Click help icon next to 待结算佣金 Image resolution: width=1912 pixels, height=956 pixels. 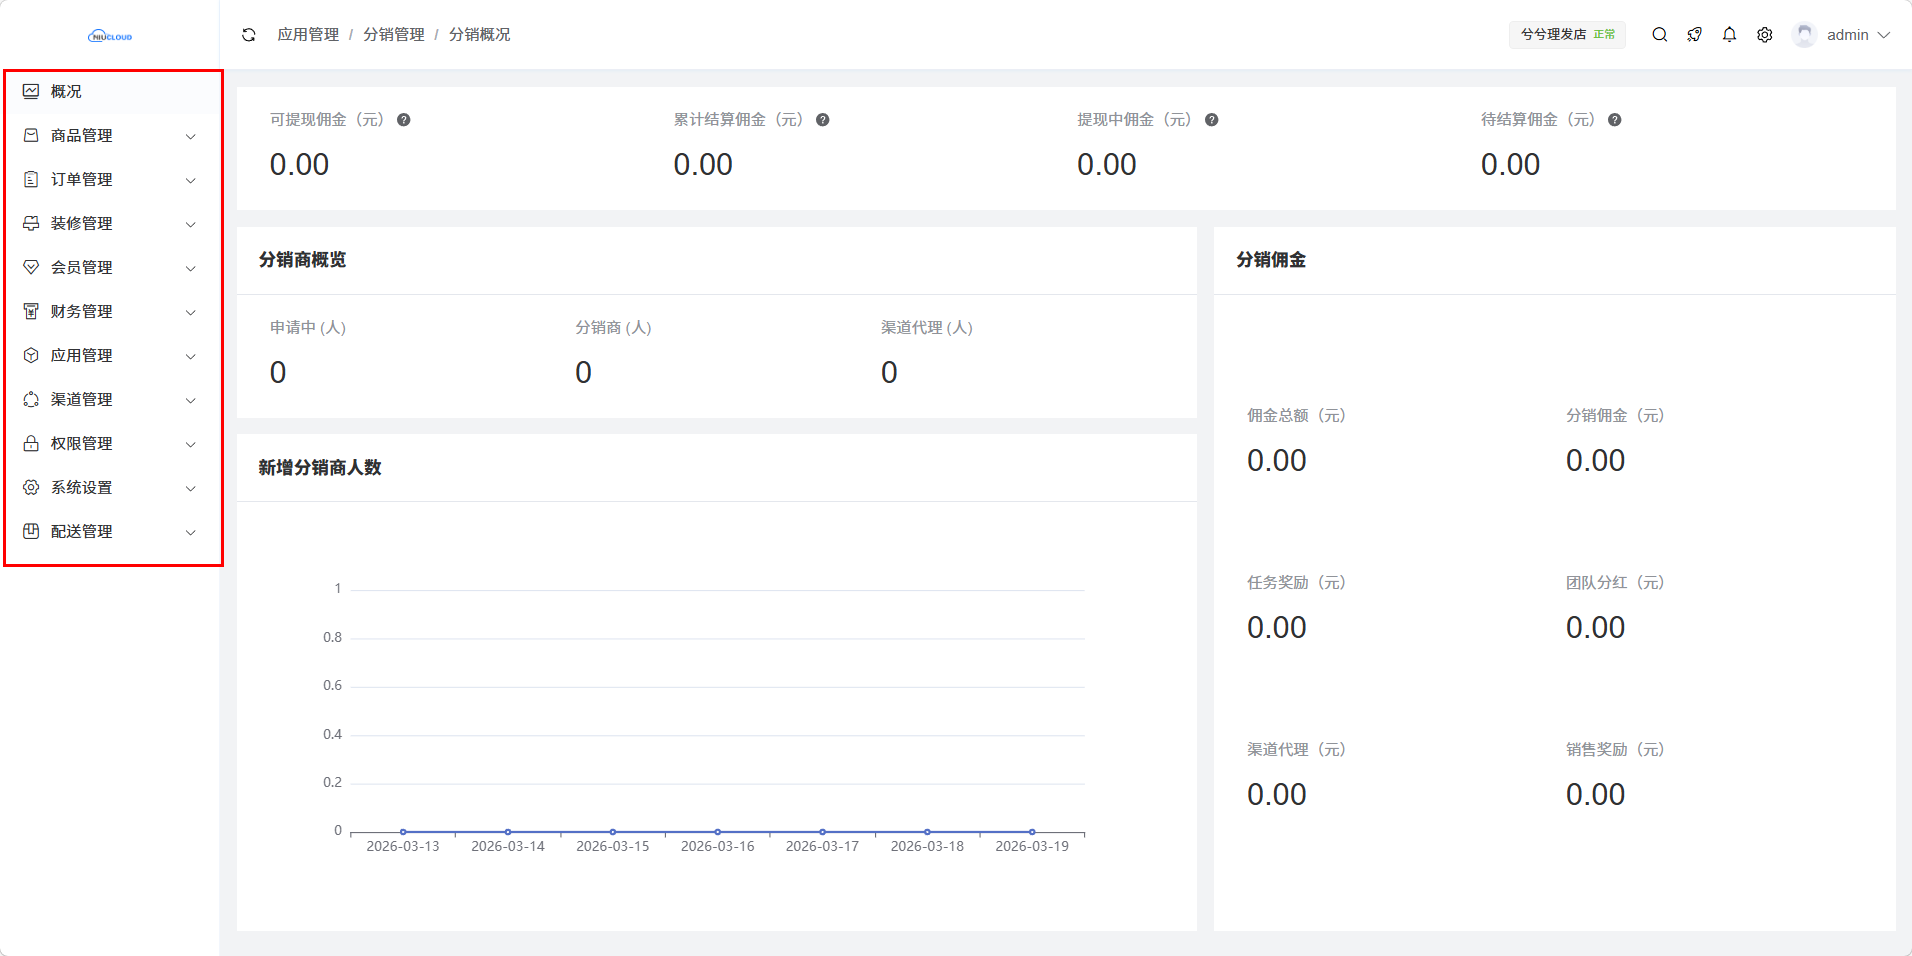1614,120
